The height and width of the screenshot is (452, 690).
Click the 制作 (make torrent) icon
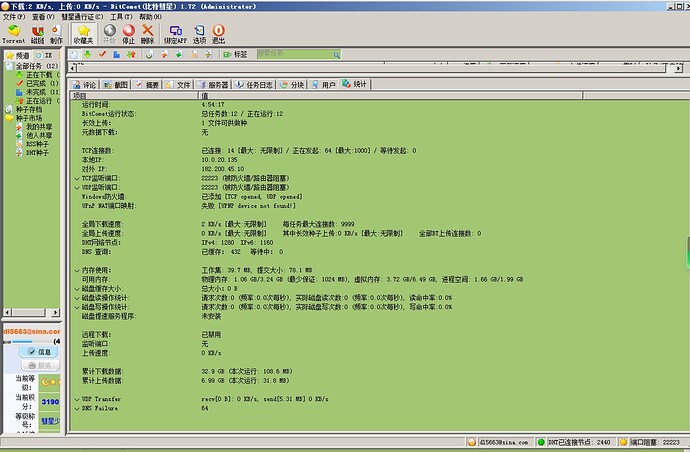coord(56,34)
